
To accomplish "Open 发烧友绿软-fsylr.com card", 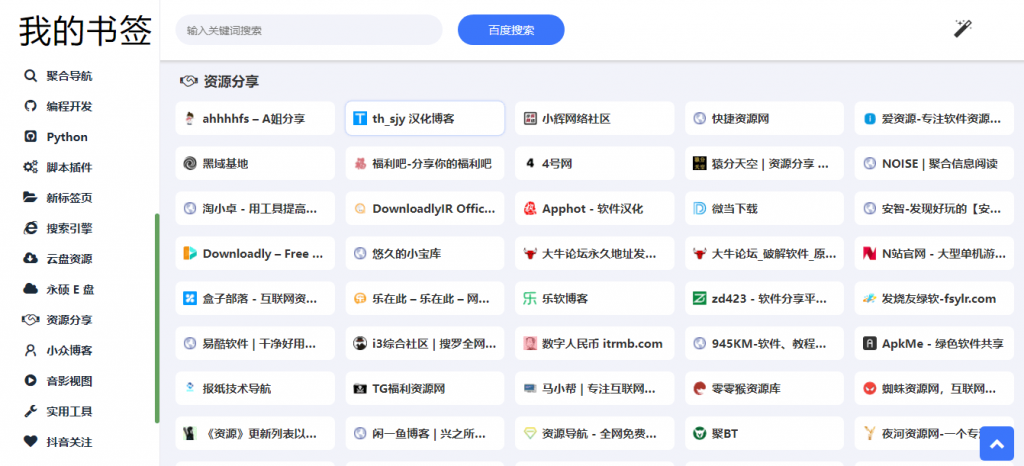I will [934, 298].
